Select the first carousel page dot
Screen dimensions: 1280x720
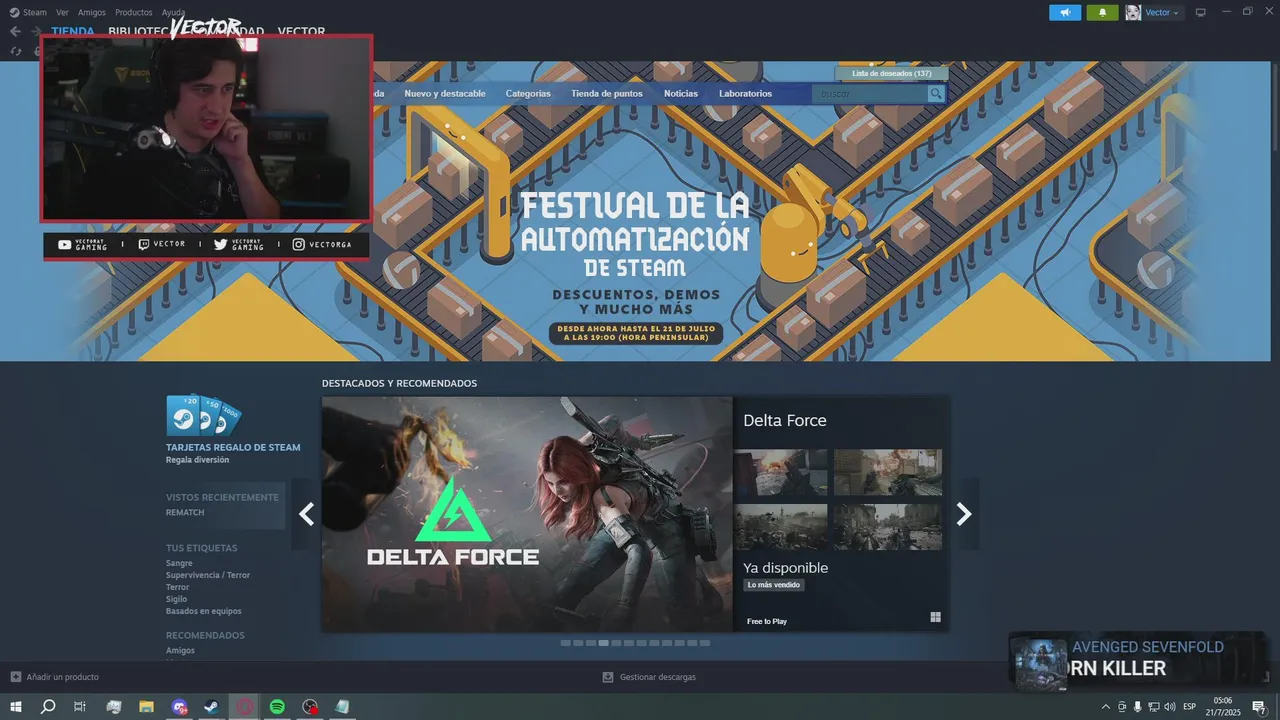(x=565, y=643)
